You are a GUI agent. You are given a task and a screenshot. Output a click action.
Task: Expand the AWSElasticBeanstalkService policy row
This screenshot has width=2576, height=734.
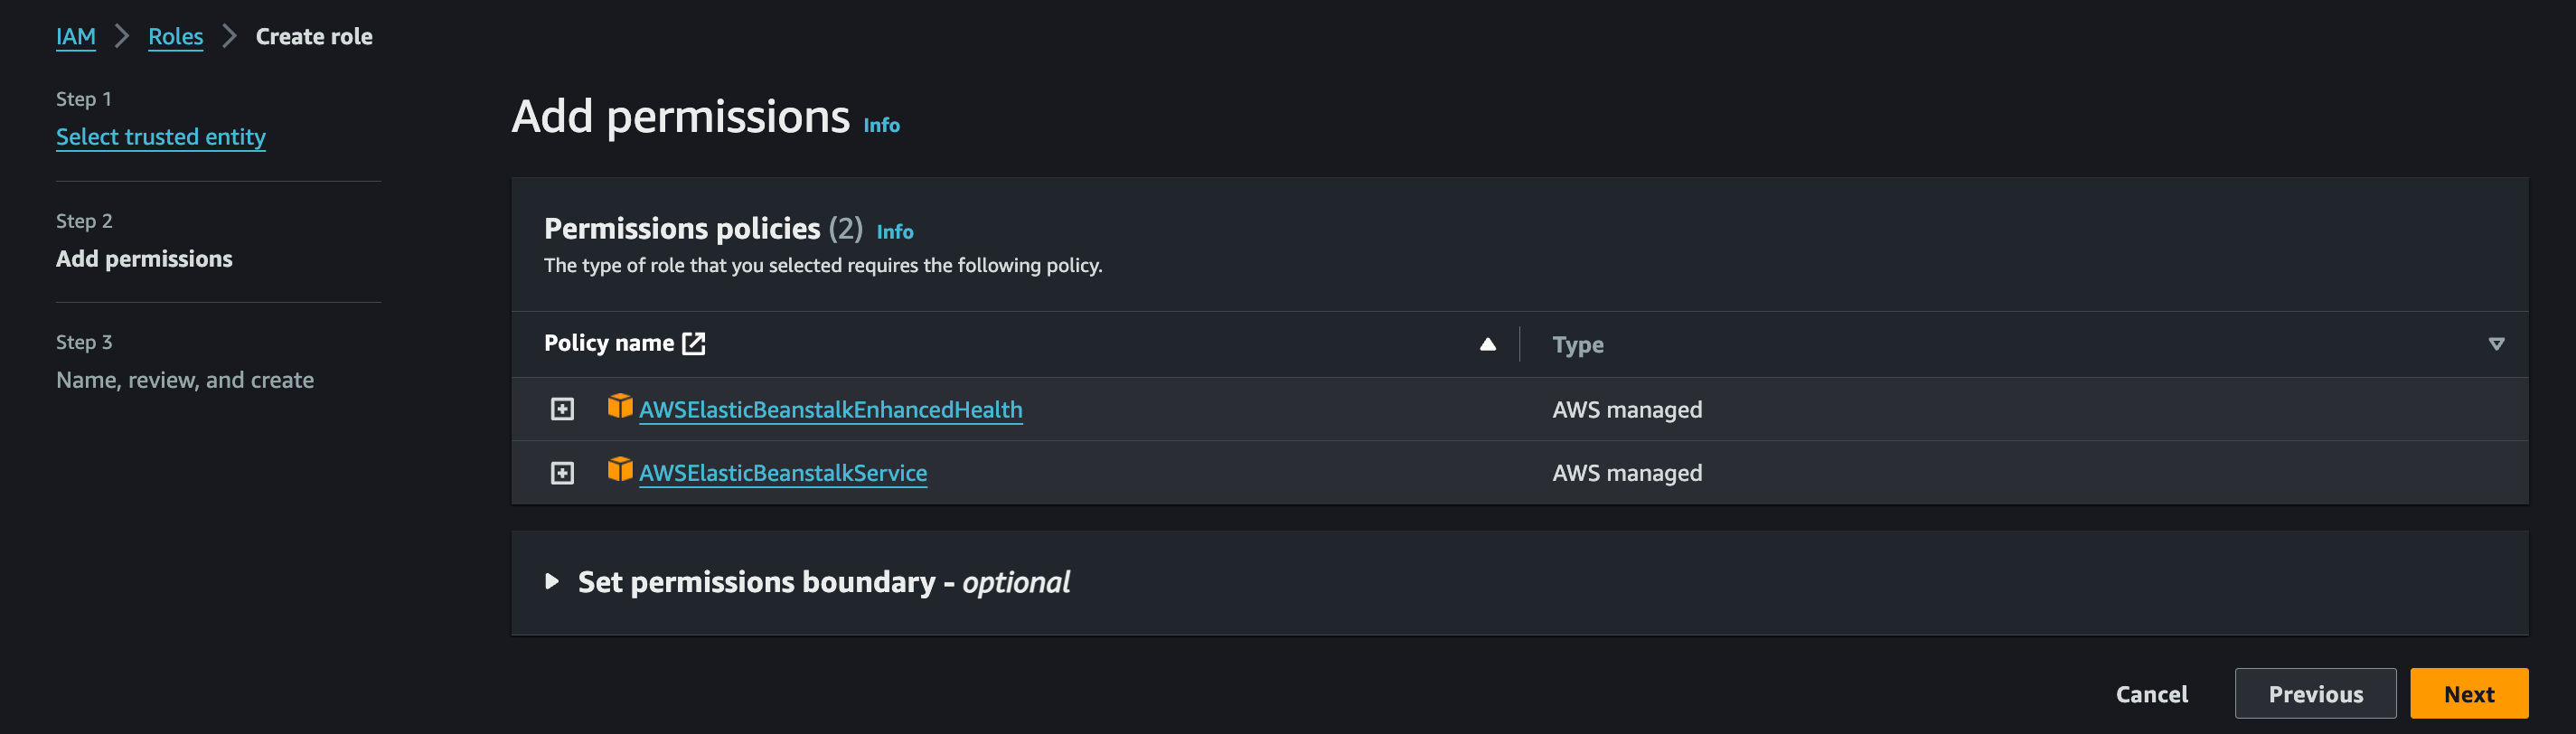coord(562,473)
